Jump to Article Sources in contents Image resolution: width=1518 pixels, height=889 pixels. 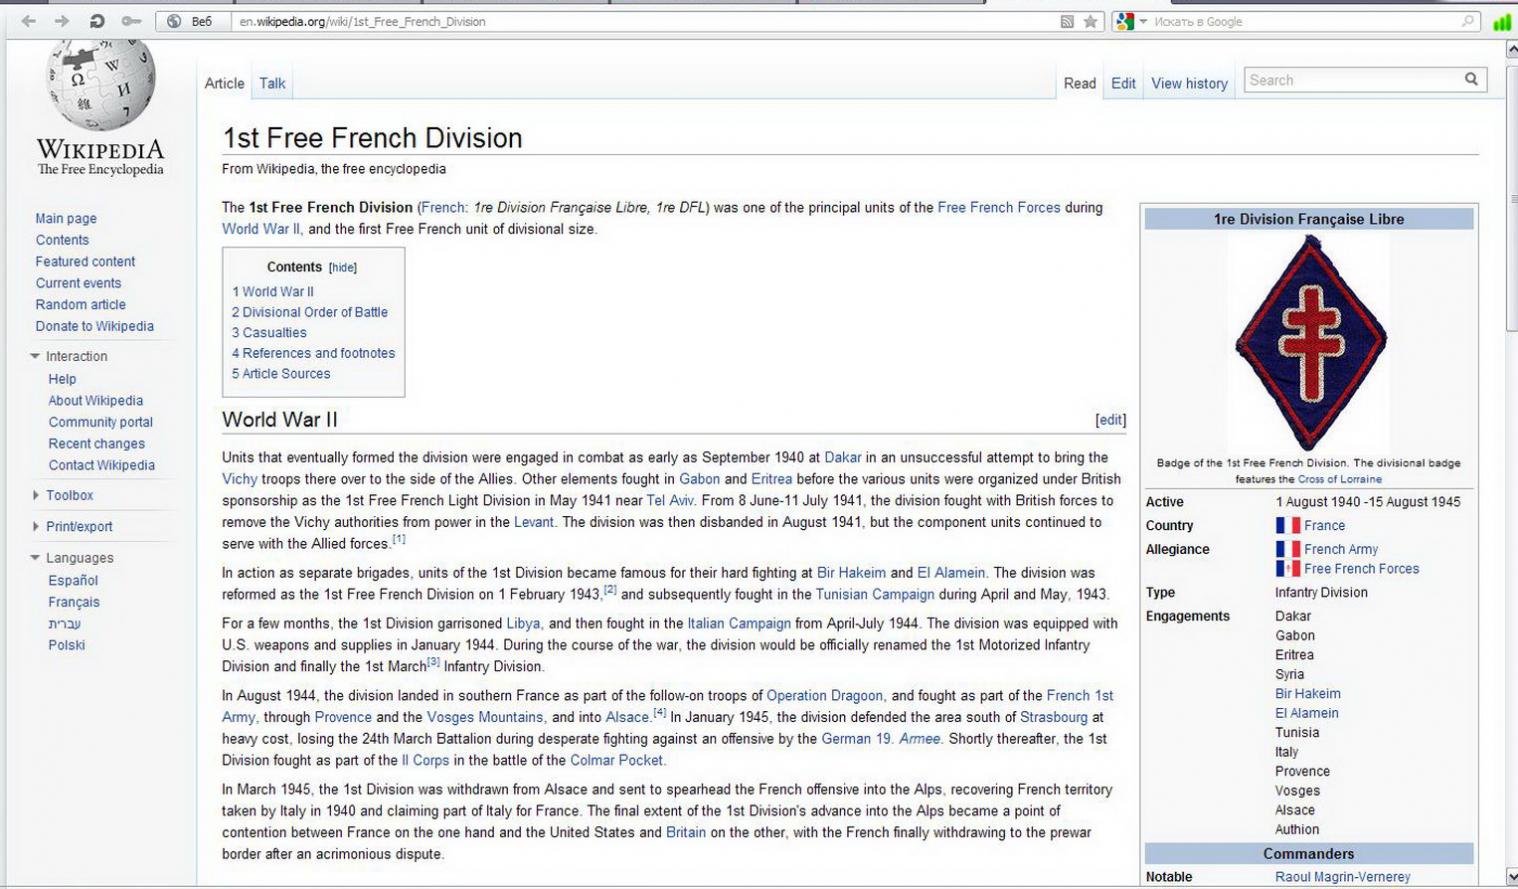281,373
